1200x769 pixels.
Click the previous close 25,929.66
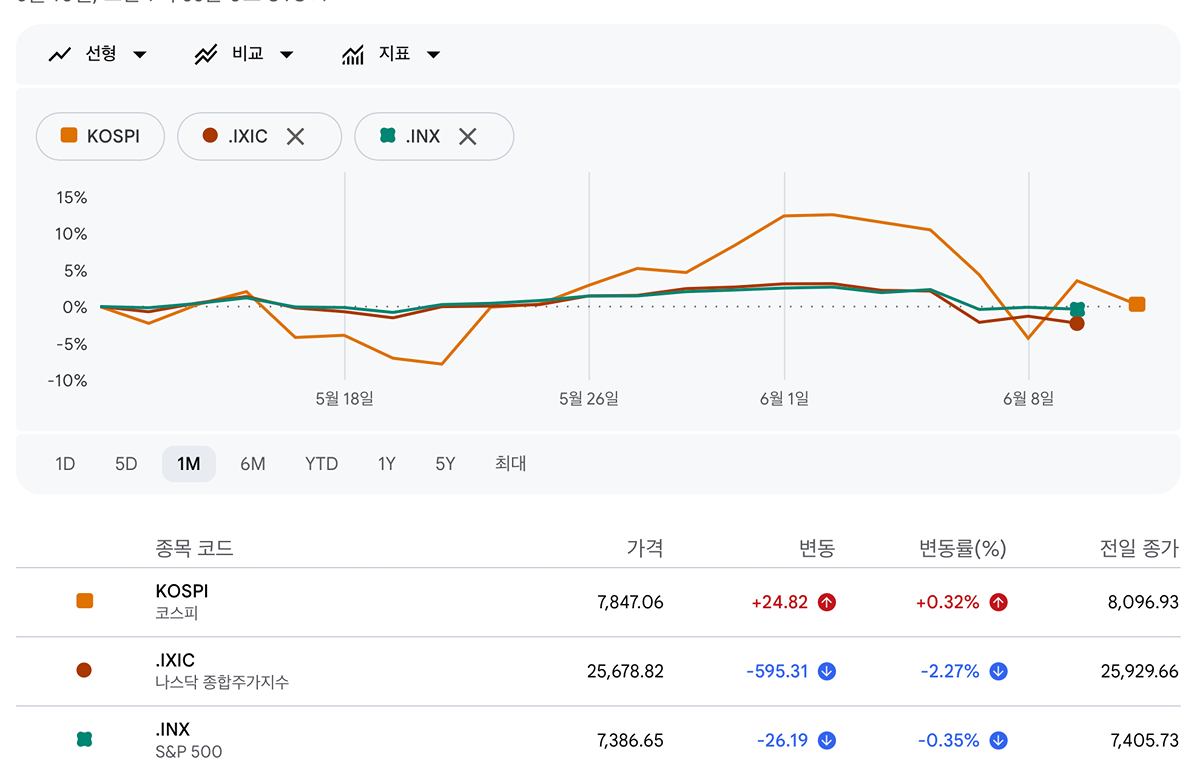(1140, 671)
